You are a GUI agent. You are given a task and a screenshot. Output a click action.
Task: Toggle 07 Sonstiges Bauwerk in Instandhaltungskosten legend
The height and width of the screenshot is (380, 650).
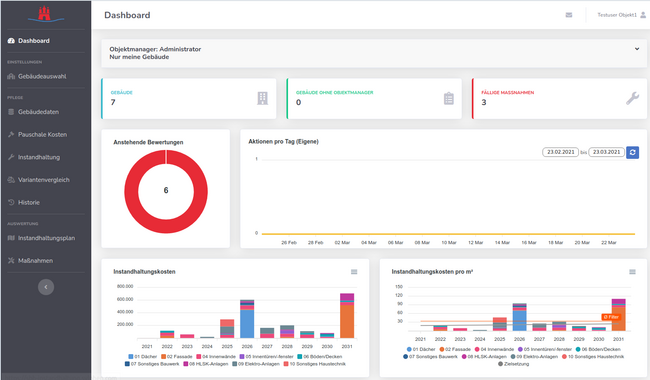[152, 364]
